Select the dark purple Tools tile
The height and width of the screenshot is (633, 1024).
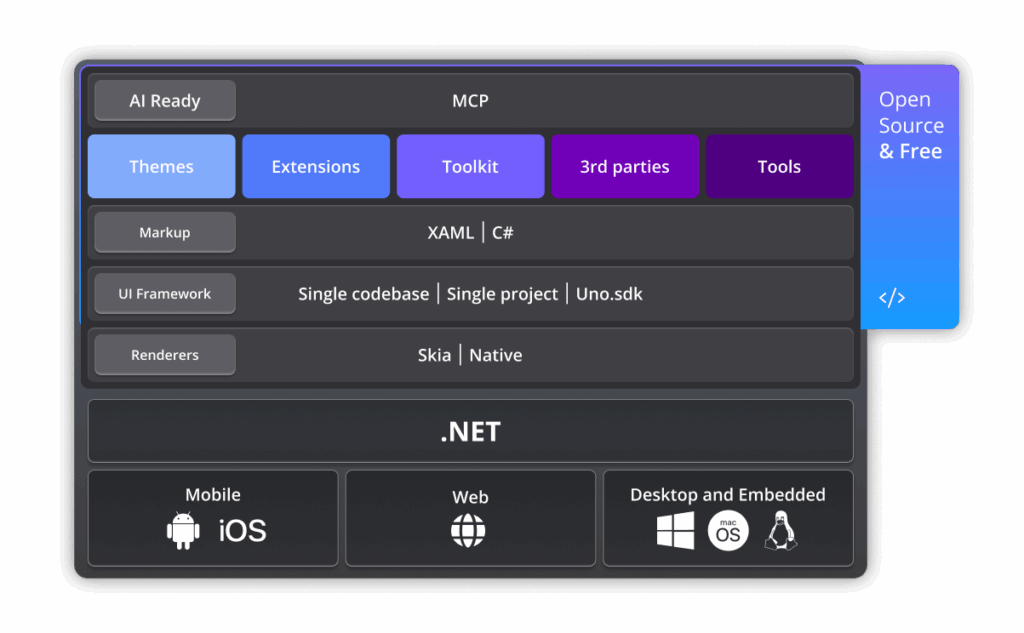point(779,167)
